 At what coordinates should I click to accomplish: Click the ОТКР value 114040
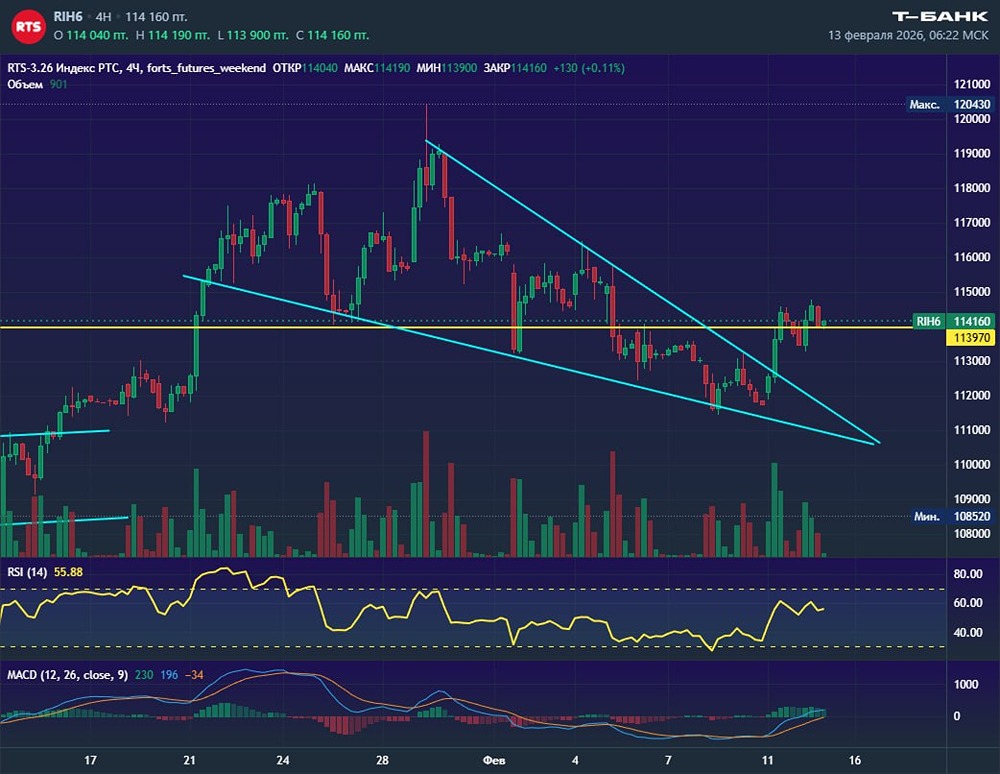click(320, 68)
